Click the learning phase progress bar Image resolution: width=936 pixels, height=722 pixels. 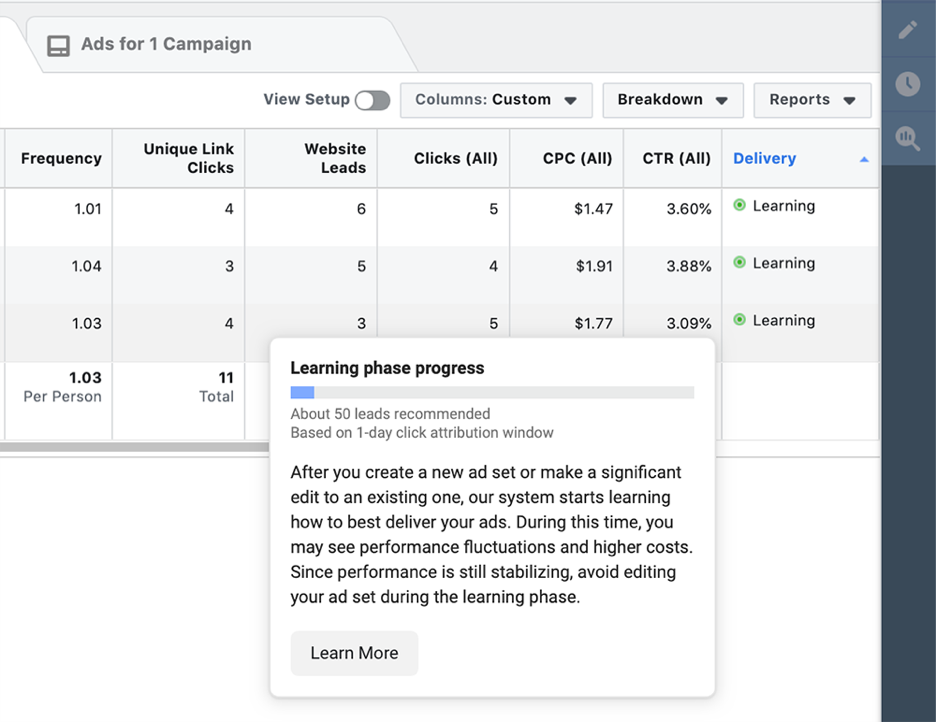(x=492, y=393)
